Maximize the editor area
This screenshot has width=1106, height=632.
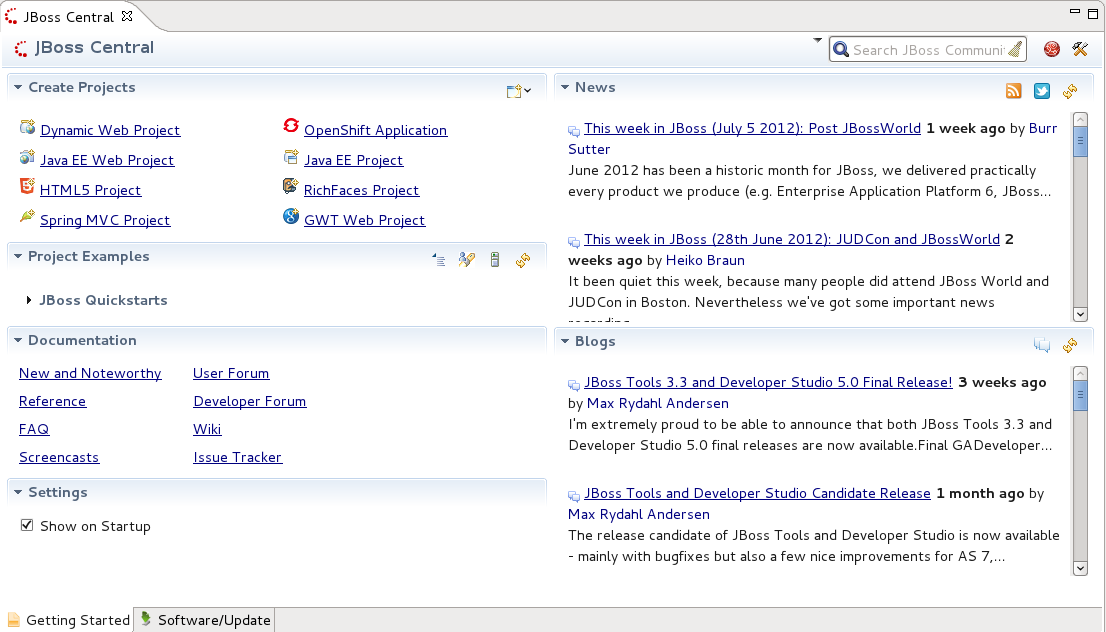(x=1093, y=13)
